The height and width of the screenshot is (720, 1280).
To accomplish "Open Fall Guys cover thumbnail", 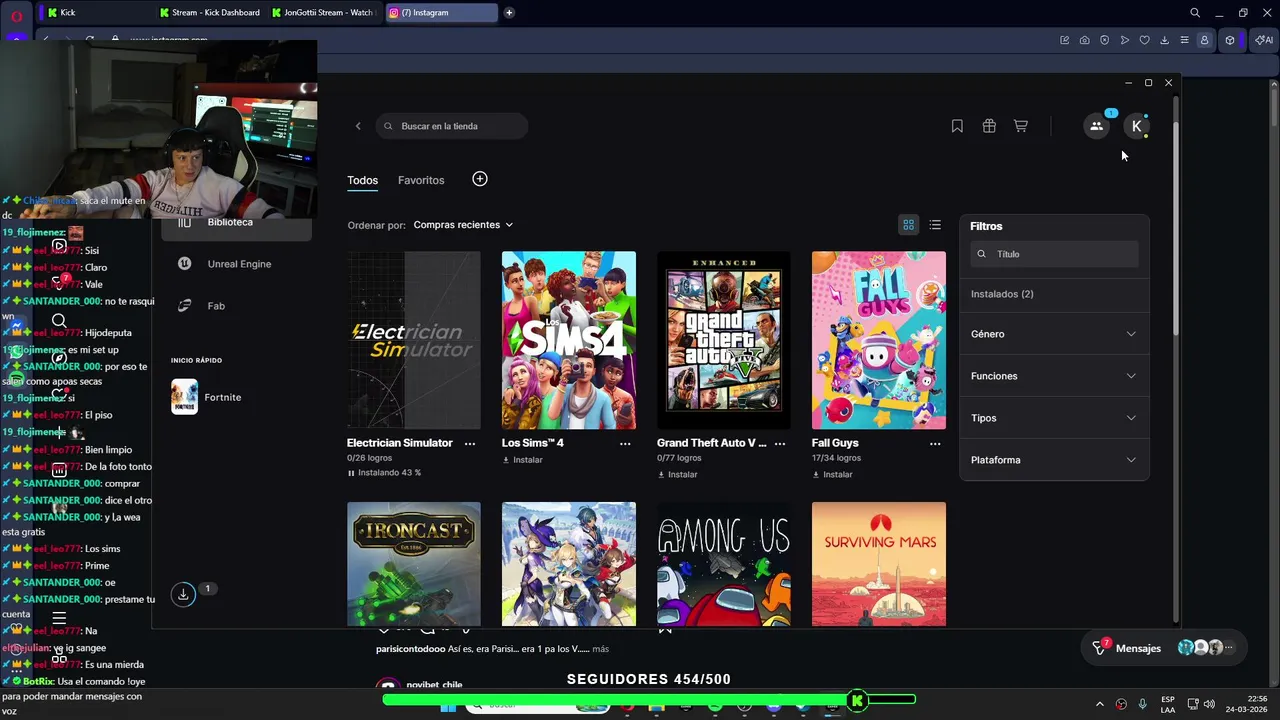I will [879, 340].
